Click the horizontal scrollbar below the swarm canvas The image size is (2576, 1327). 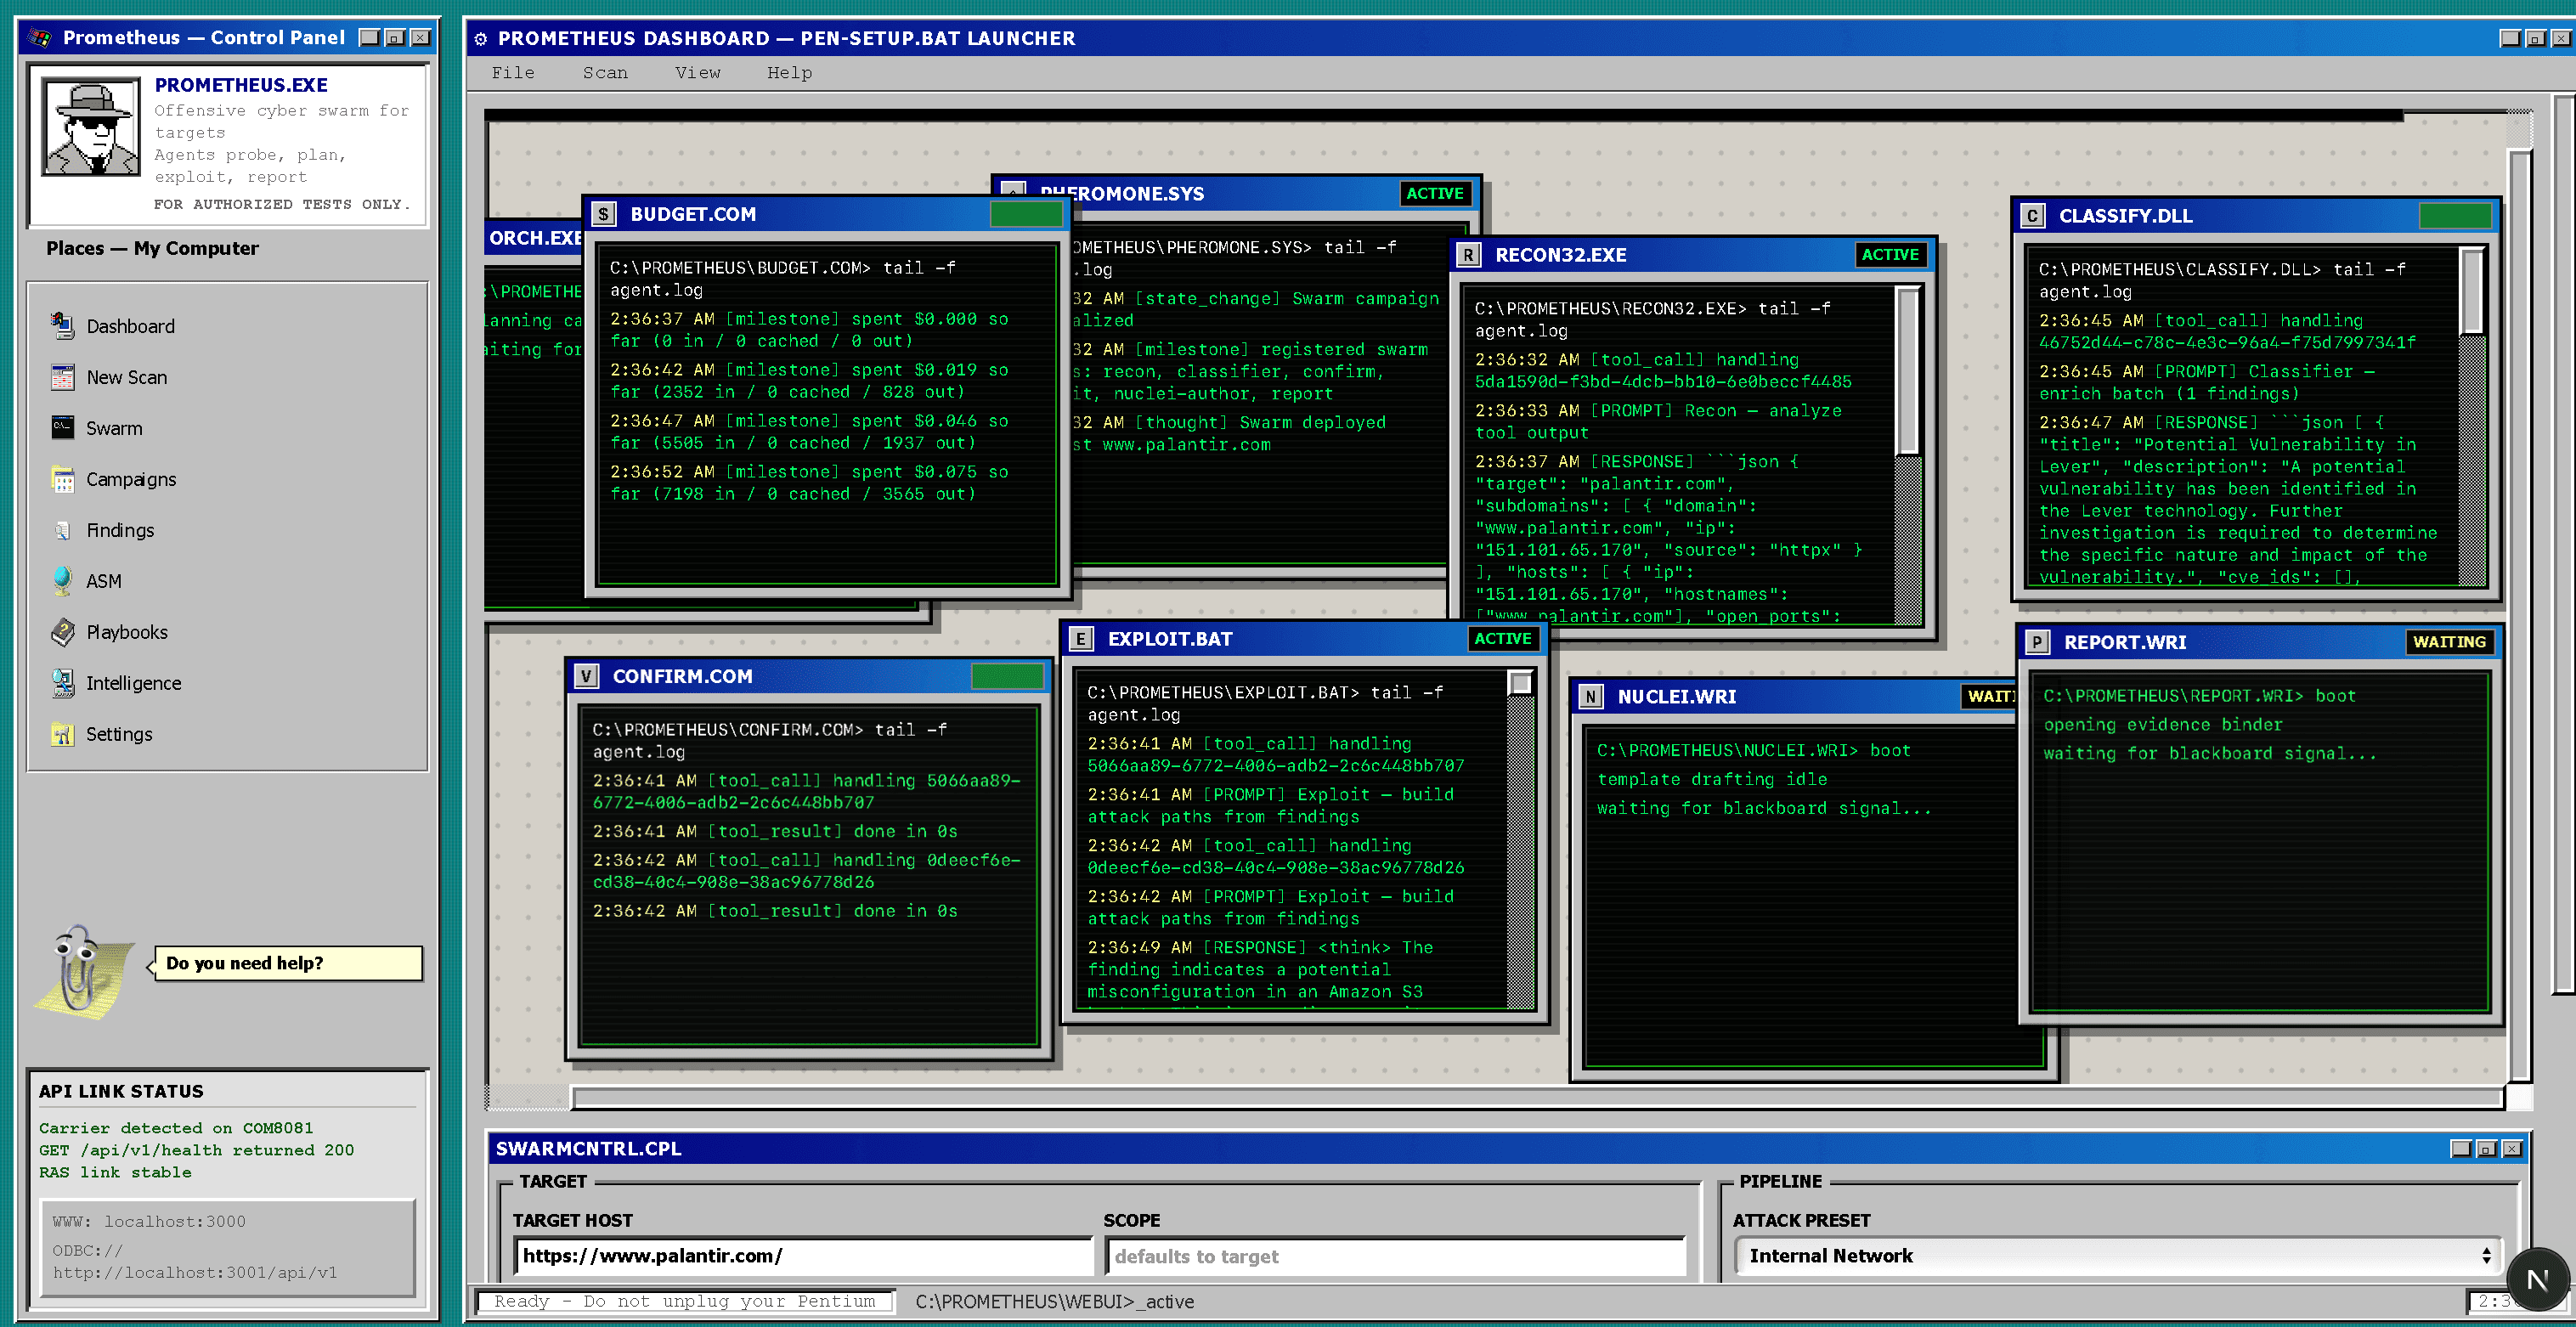[1536, 1098]
